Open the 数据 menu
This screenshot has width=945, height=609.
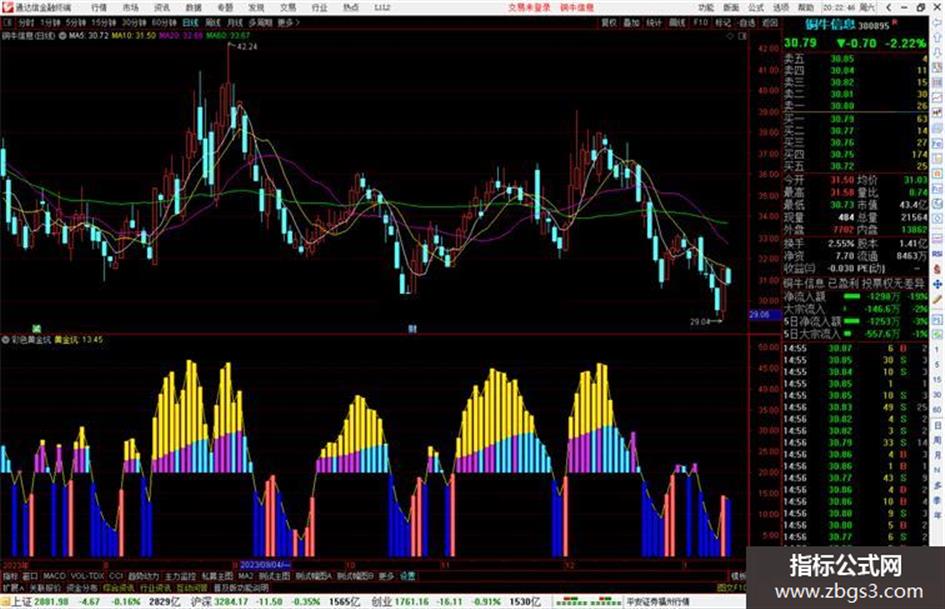193,8
